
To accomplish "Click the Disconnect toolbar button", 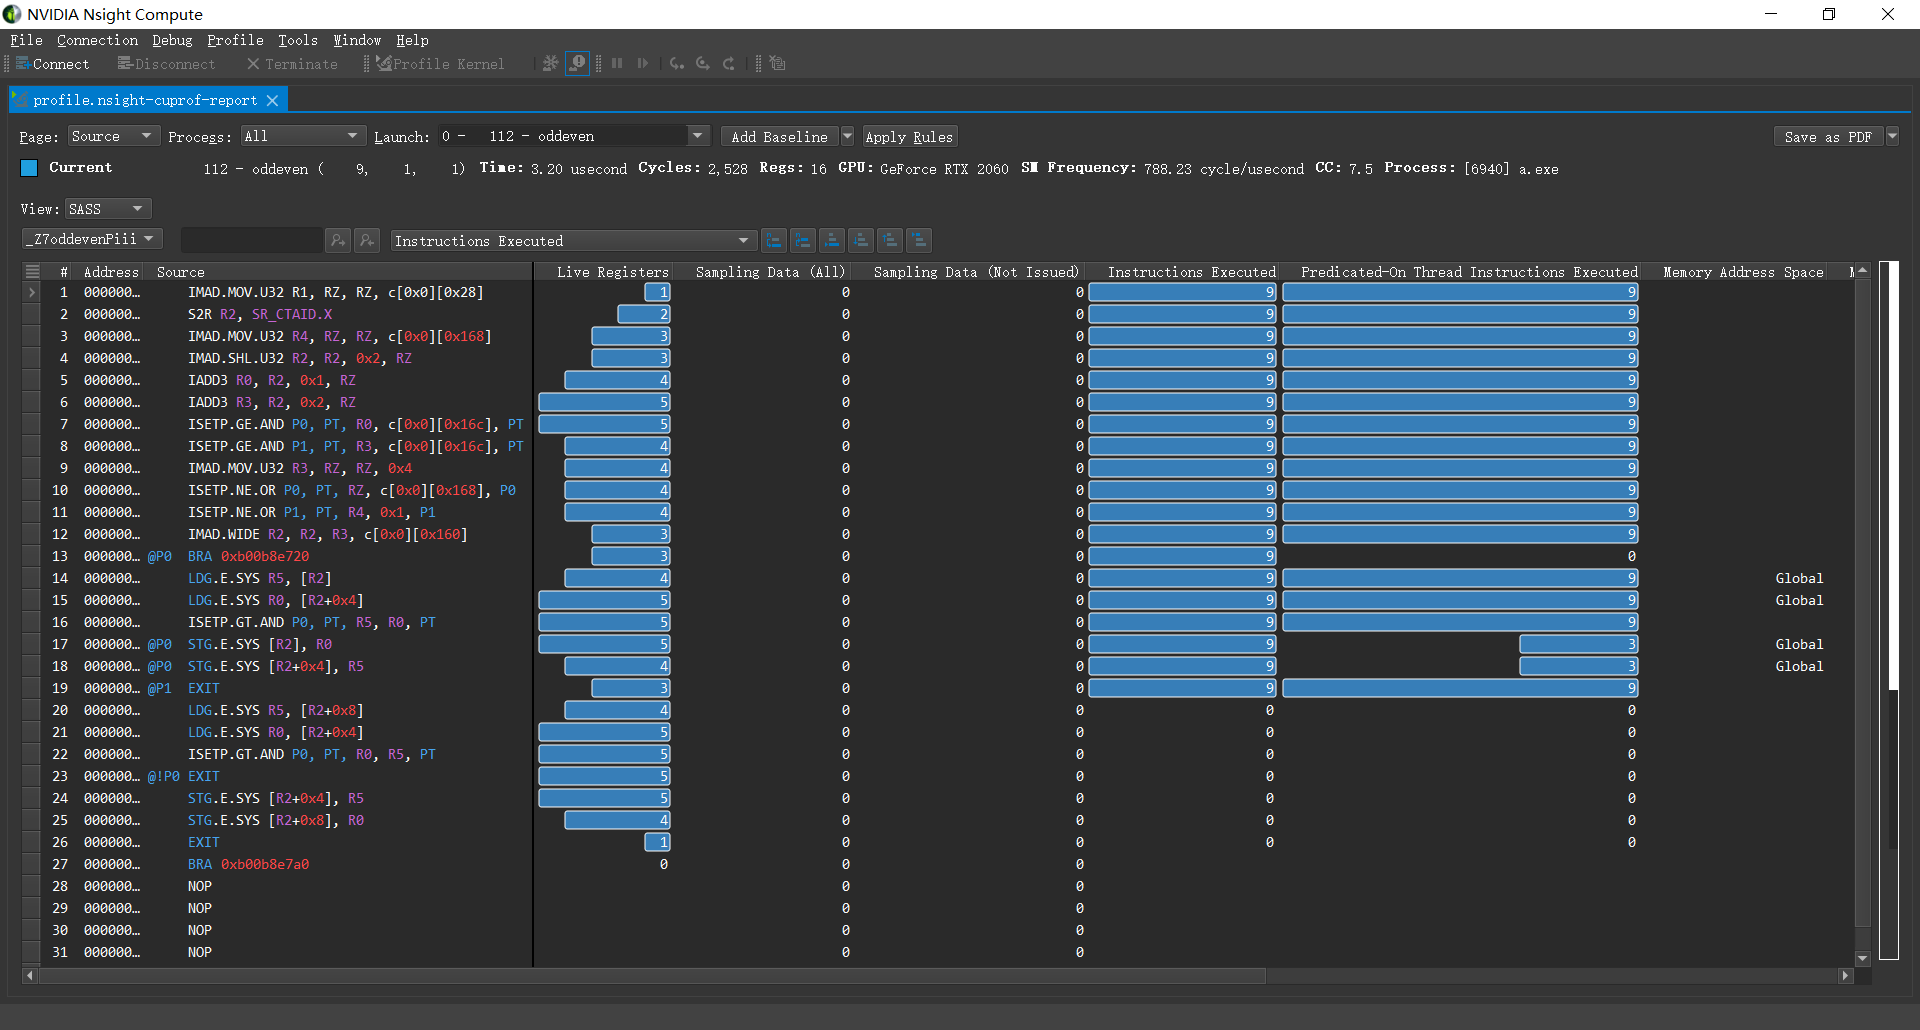I will [166, 64].
